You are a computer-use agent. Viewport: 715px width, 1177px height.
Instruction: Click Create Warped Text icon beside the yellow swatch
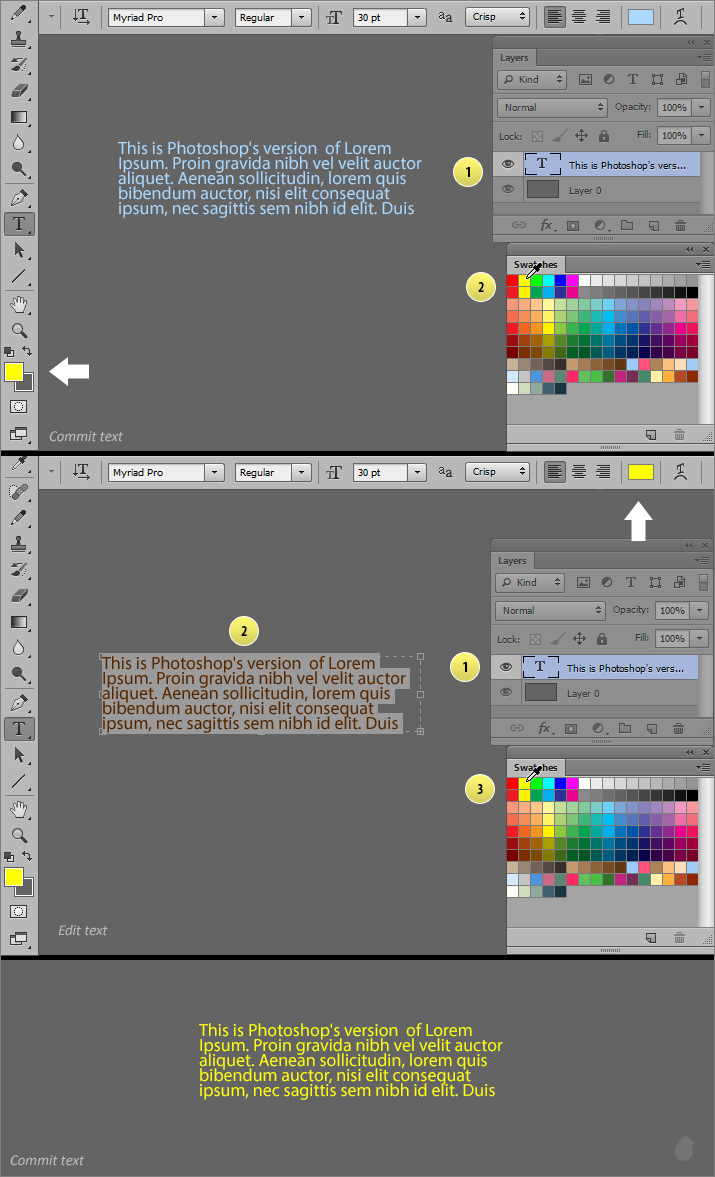pos(680,472)
